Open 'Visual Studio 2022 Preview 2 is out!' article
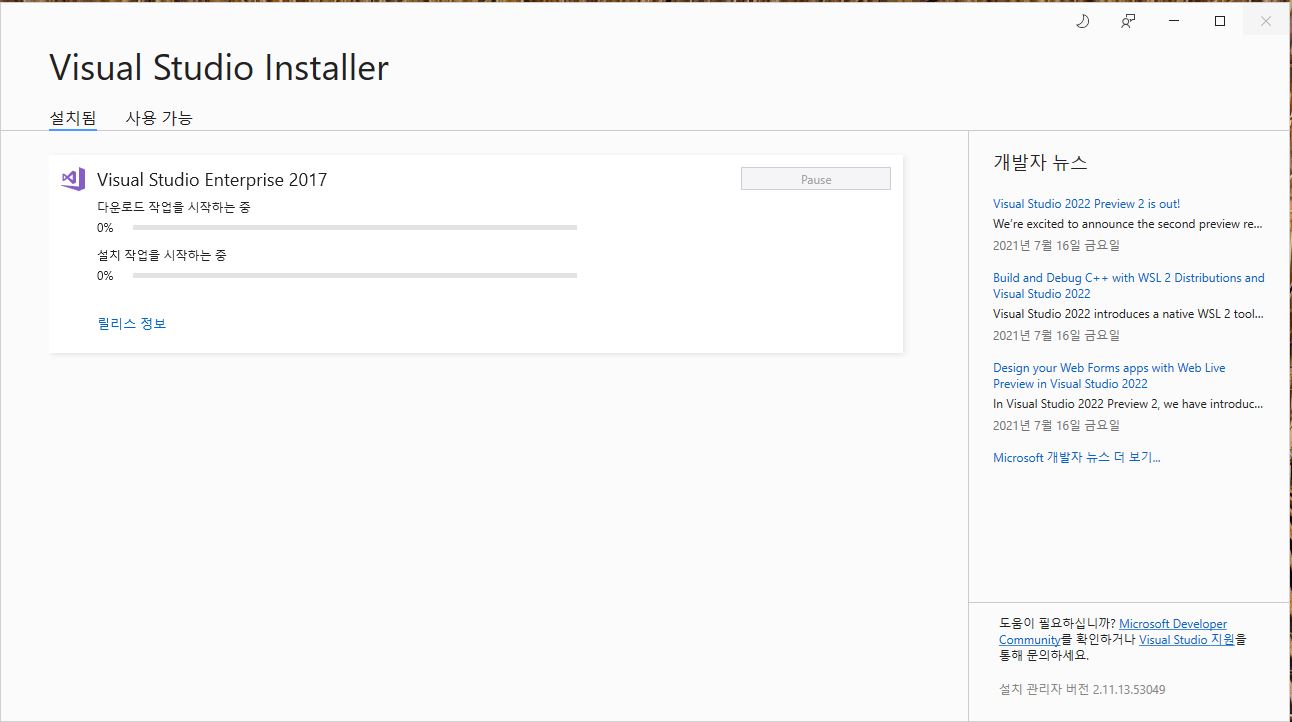1292x722 pixels. 1086,203
